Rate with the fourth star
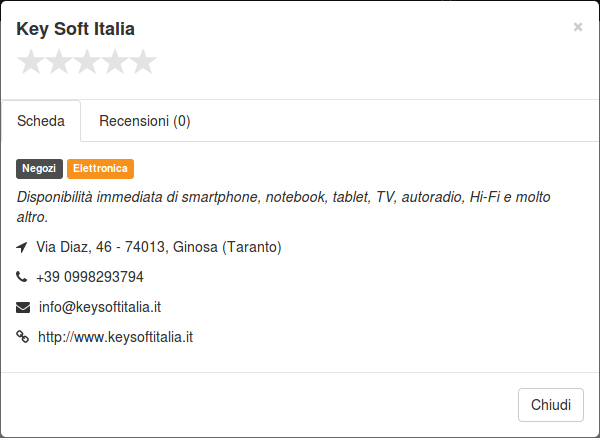 click(x=115, y=62)
